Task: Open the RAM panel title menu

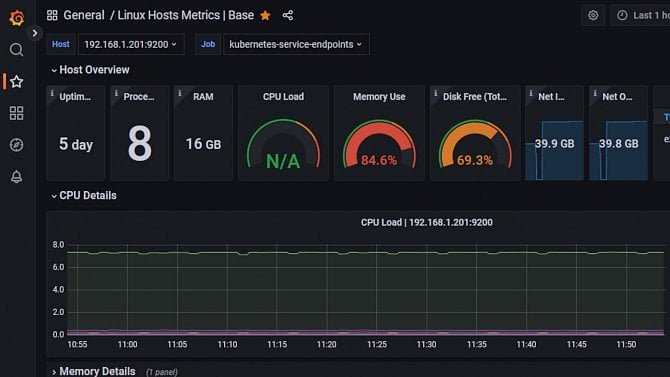Action: [203, 97]
